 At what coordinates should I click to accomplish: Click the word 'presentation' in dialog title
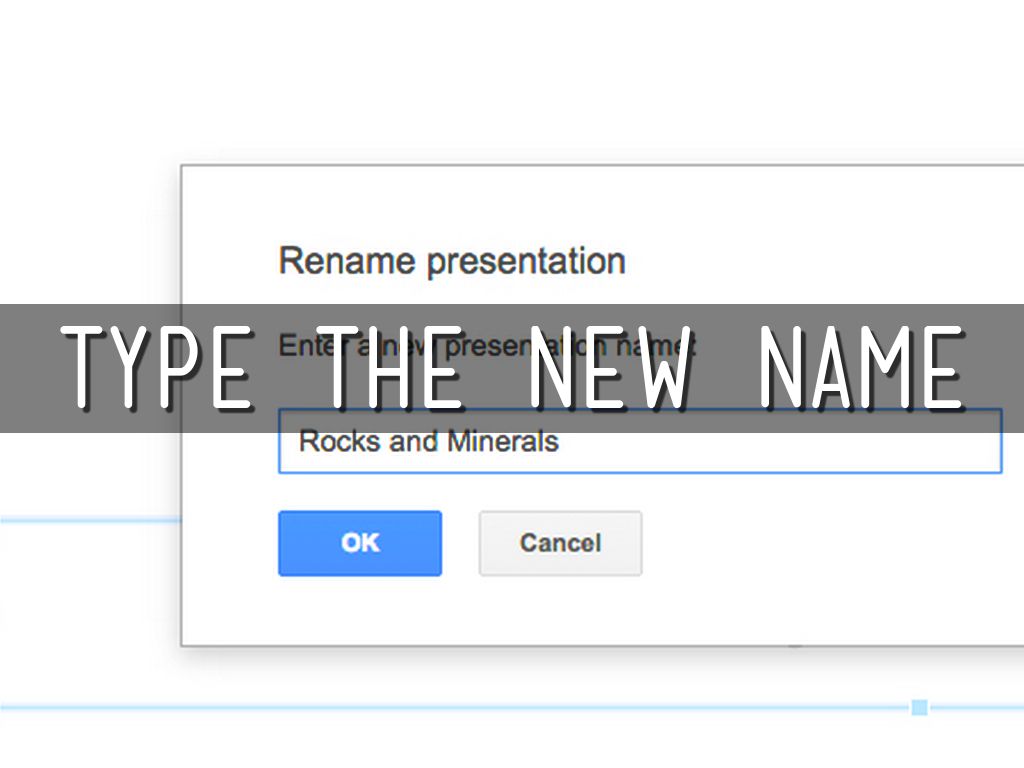pyautogui.click(x=525, y=261)
